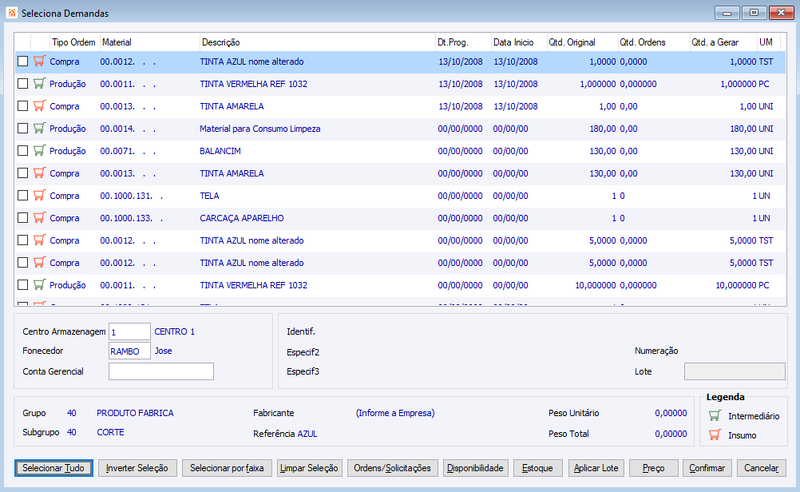Image resolution: width=800 pixels, height=492 pixels.
Task: Click the Qtd. Original column header
Action: (x=582, y=42)
